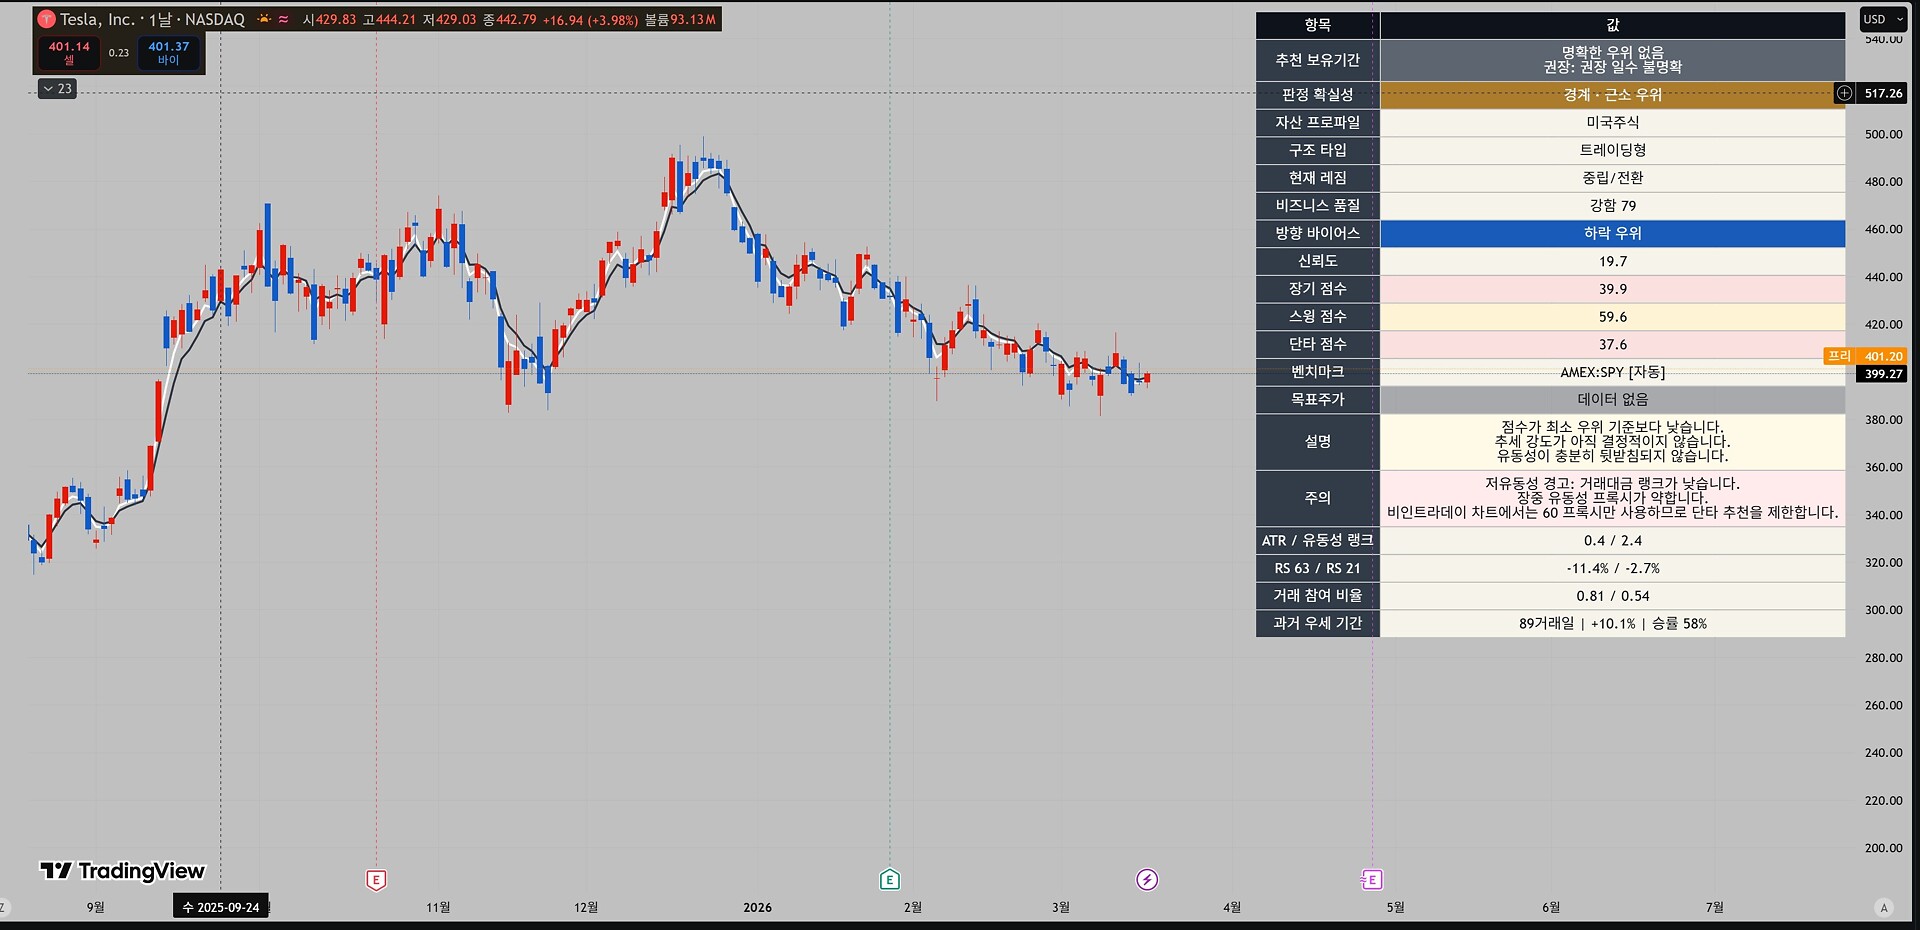The height and width of the screenshot is (930, 1920).
Task: Click the 0.4 / 2.4 ATR value
Action: 1612,541
